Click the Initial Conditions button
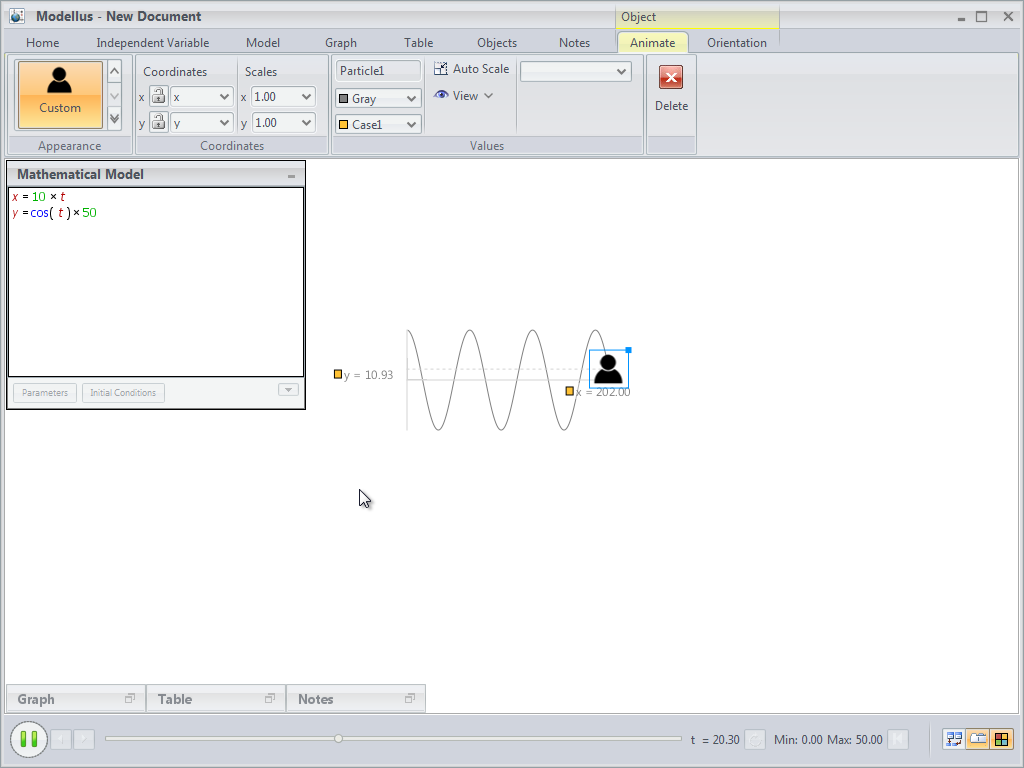Screen dimensions: 1024x768 point(123,392)
